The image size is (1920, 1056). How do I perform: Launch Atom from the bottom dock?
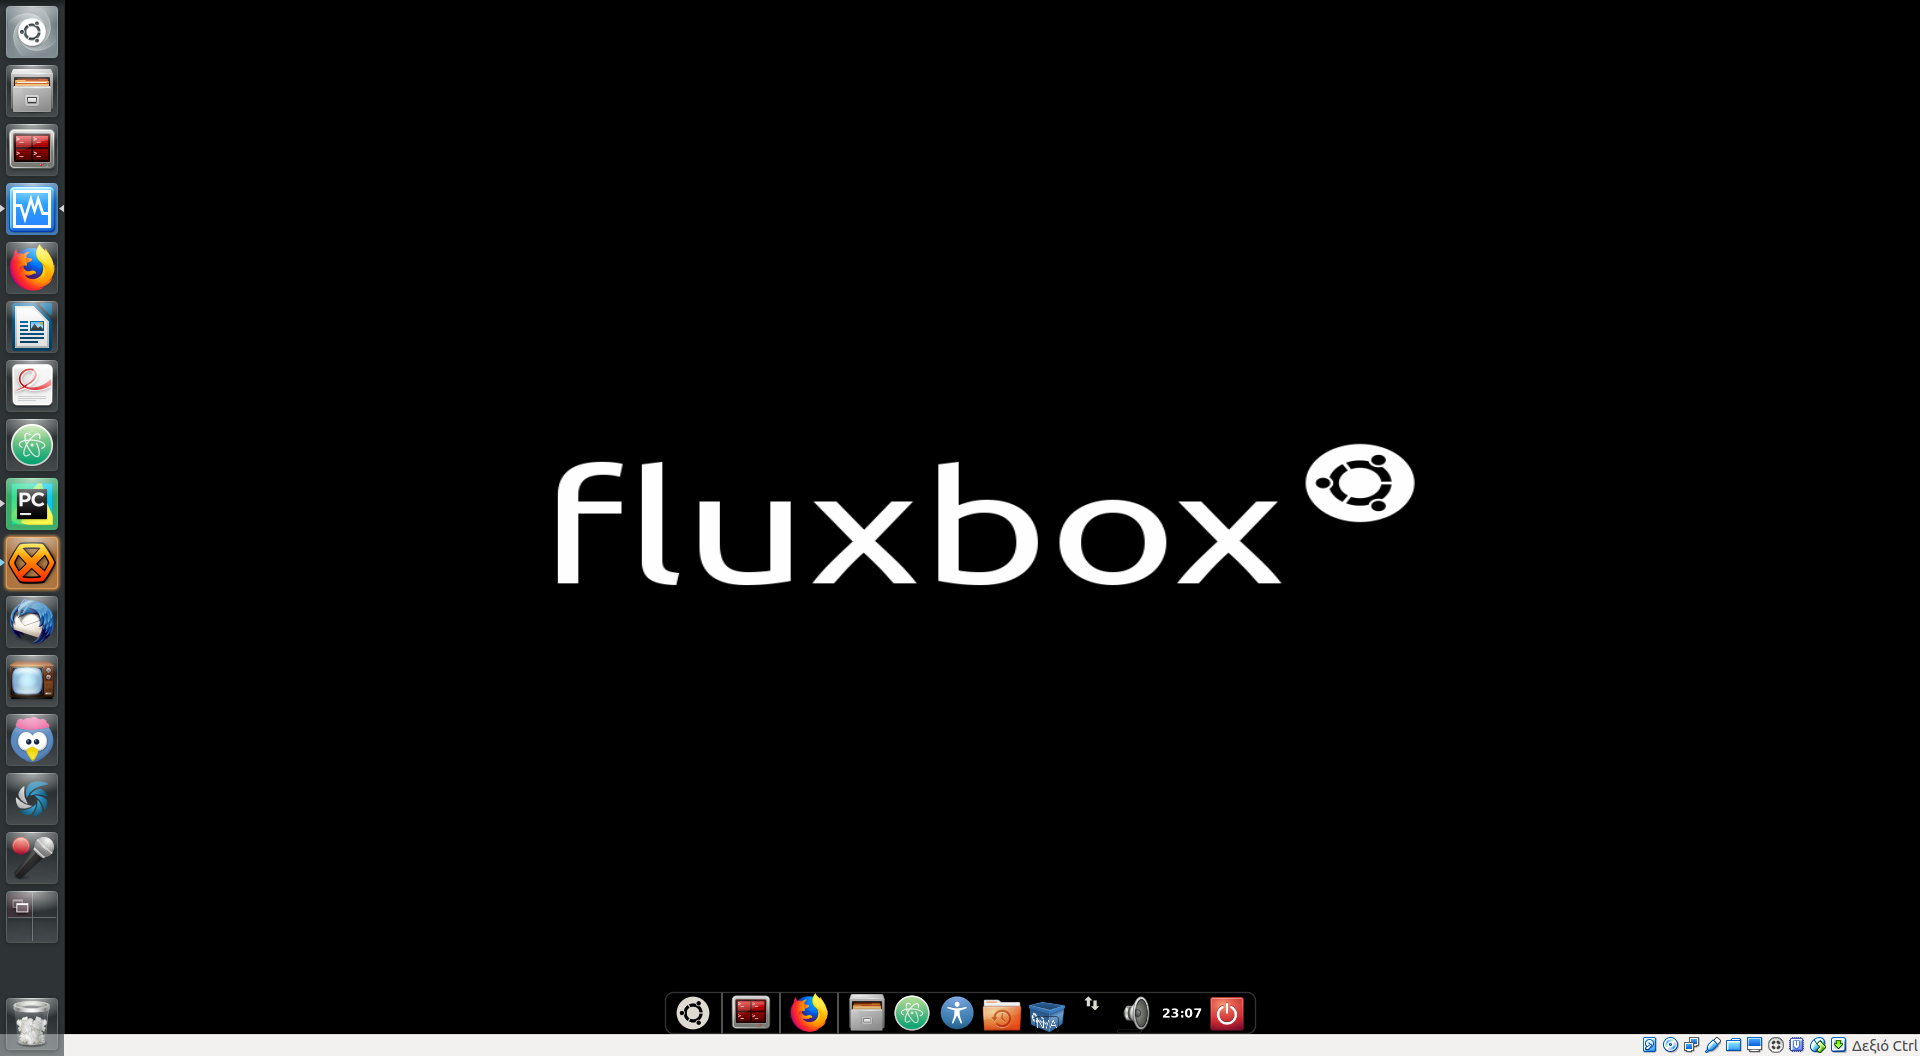tap(912, 1013)
